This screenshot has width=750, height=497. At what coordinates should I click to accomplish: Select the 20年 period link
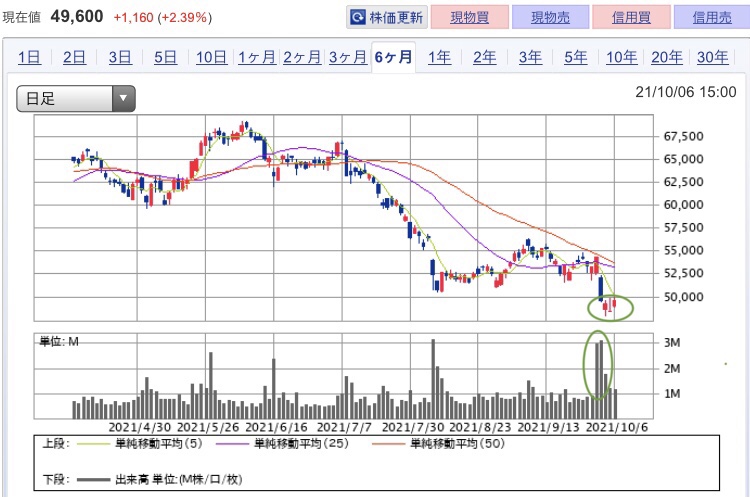pyautogui.click(x=667, y=57)
